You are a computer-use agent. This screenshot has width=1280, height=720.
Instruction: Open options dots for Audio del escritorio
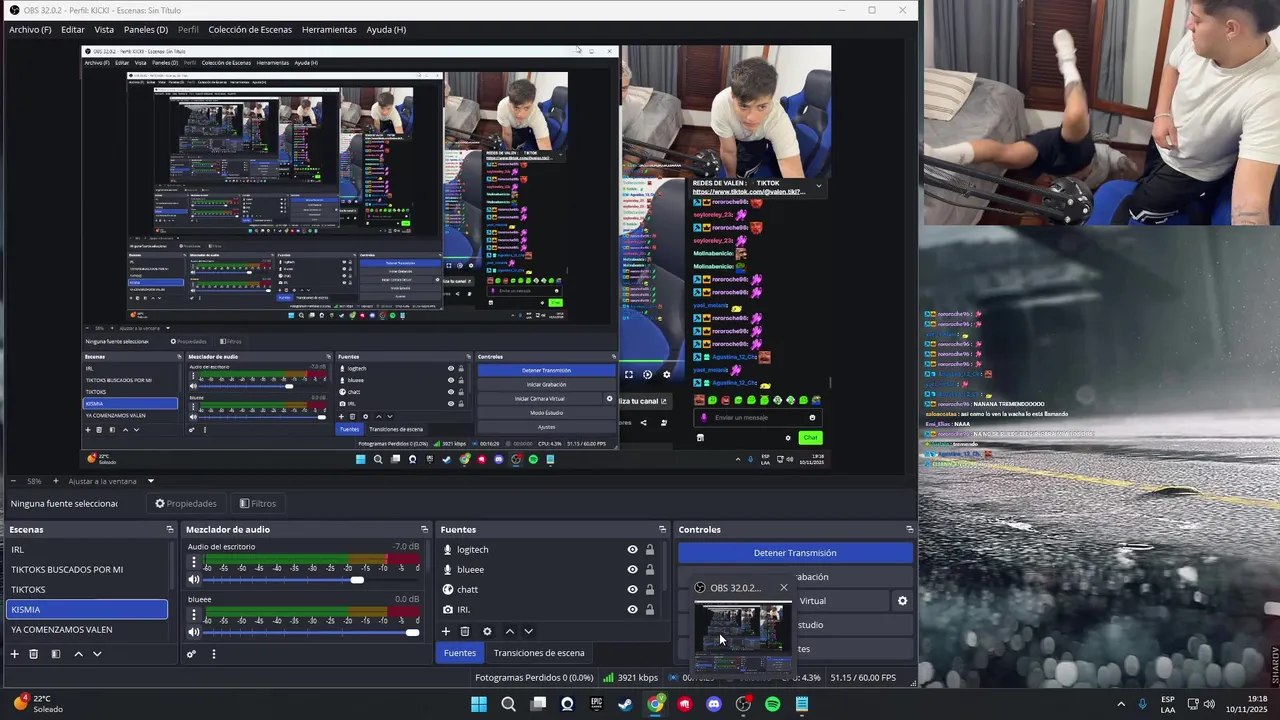click(194, 563)
